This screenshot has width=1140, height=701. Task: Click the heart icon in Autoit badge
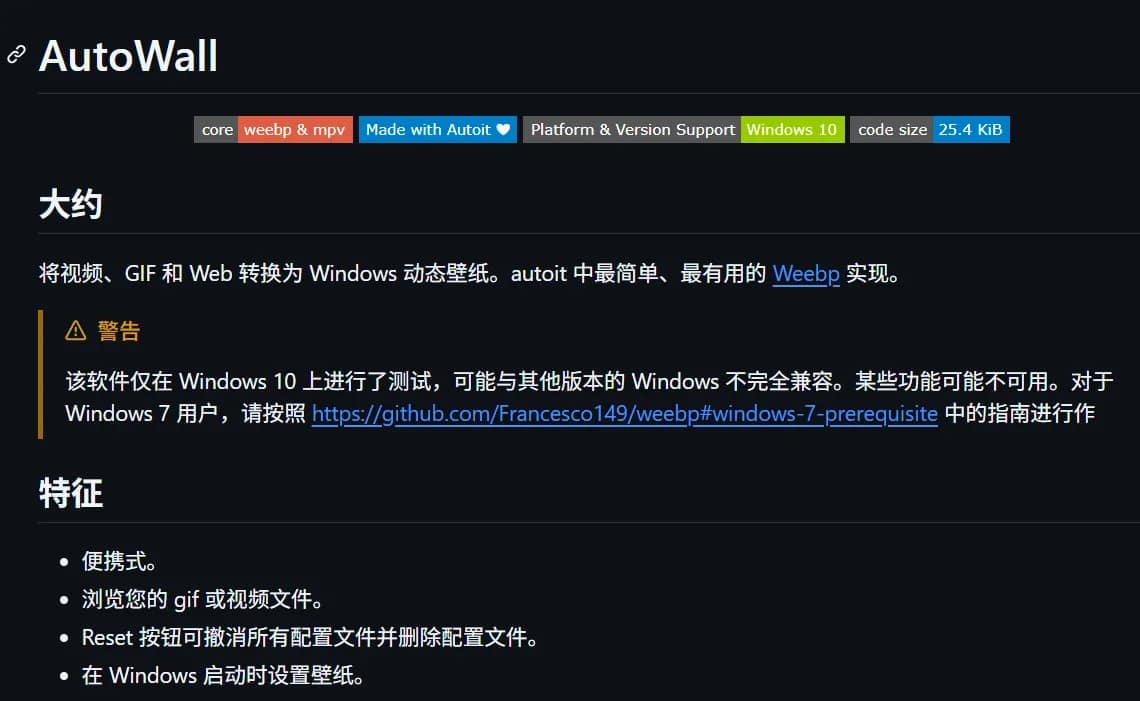coord(503,130)
